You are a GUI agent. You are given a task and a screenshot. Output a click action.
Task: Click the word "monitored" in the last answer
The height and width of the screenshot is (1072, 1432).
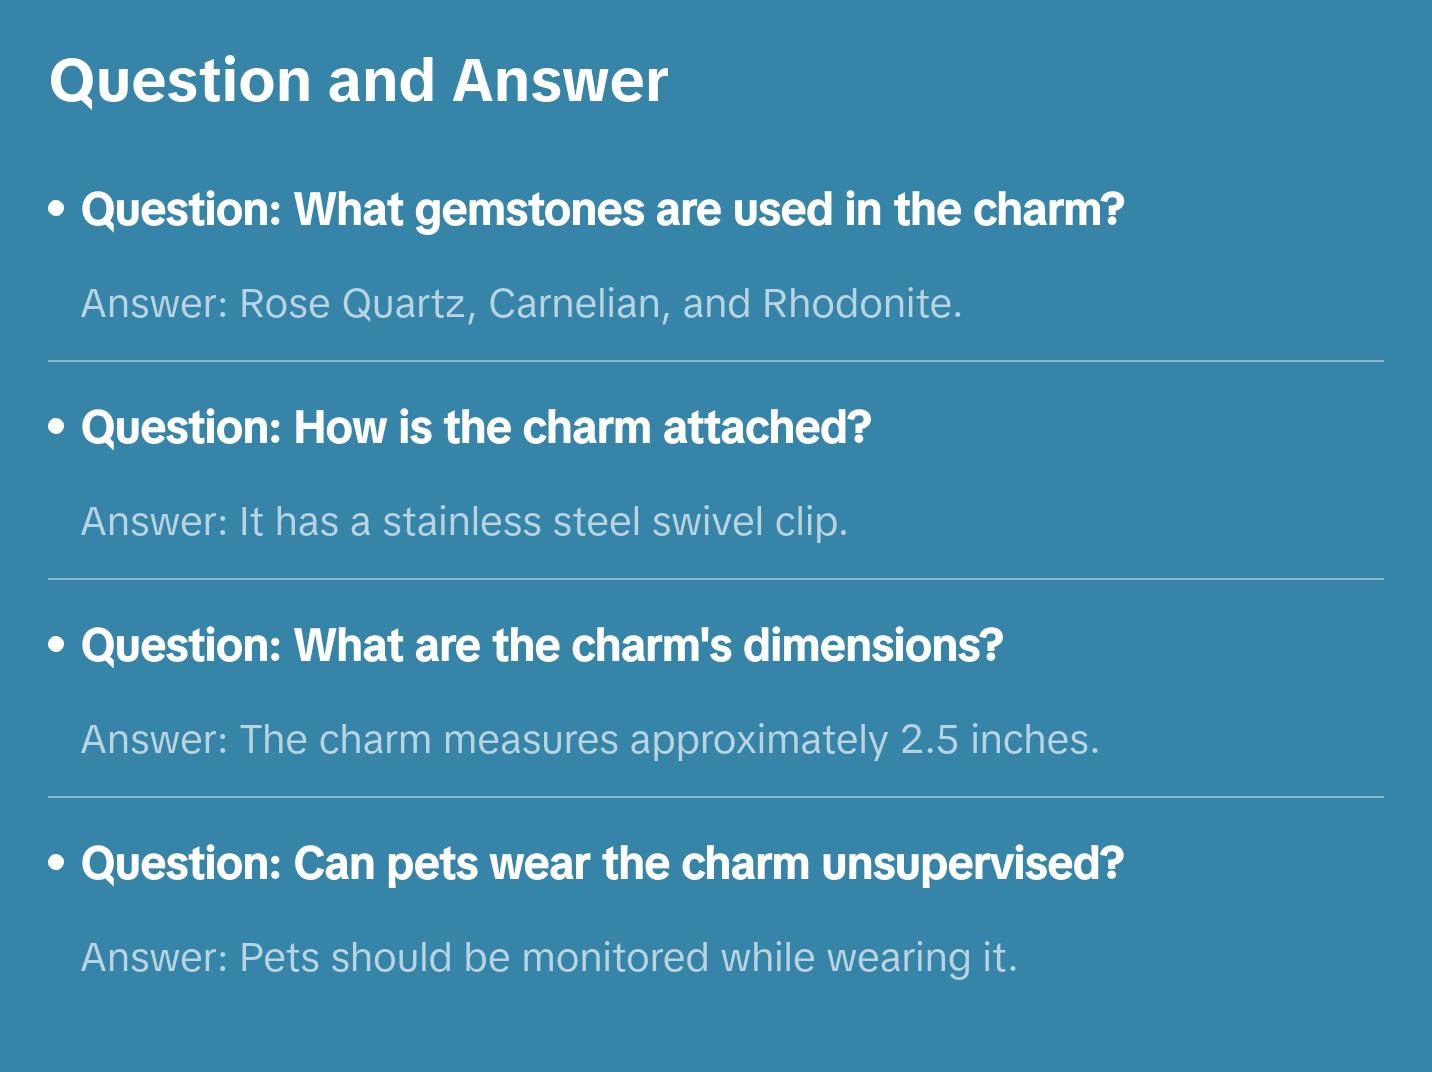615,958
